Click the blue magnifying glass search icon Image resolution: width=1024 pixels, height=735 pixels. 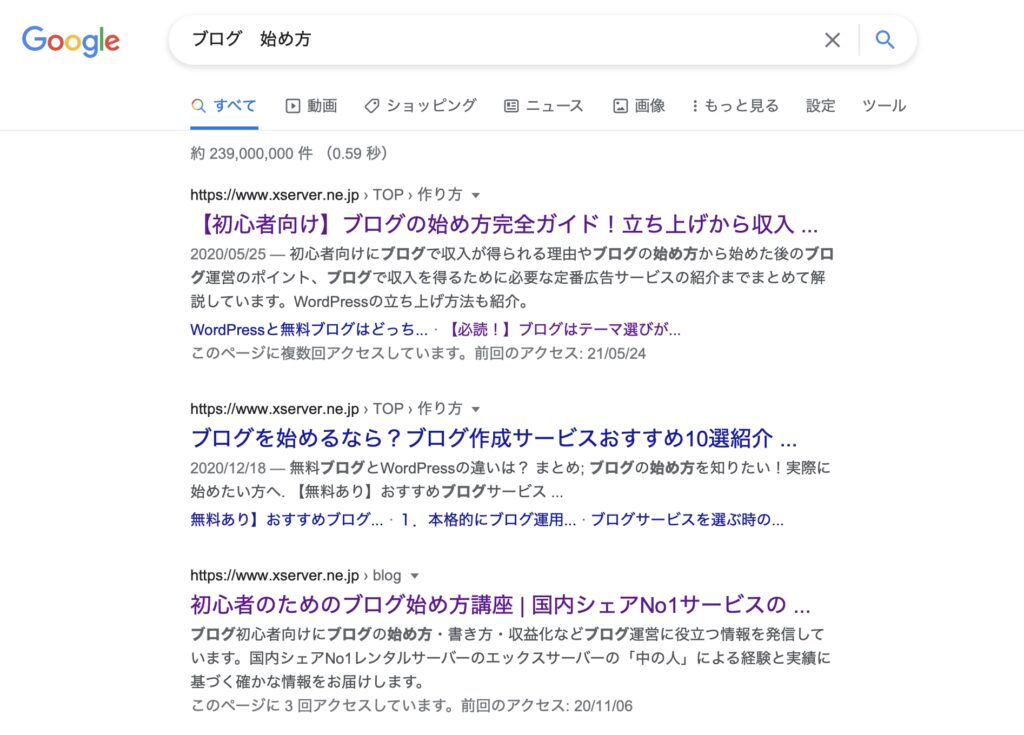tap(885, 40)
